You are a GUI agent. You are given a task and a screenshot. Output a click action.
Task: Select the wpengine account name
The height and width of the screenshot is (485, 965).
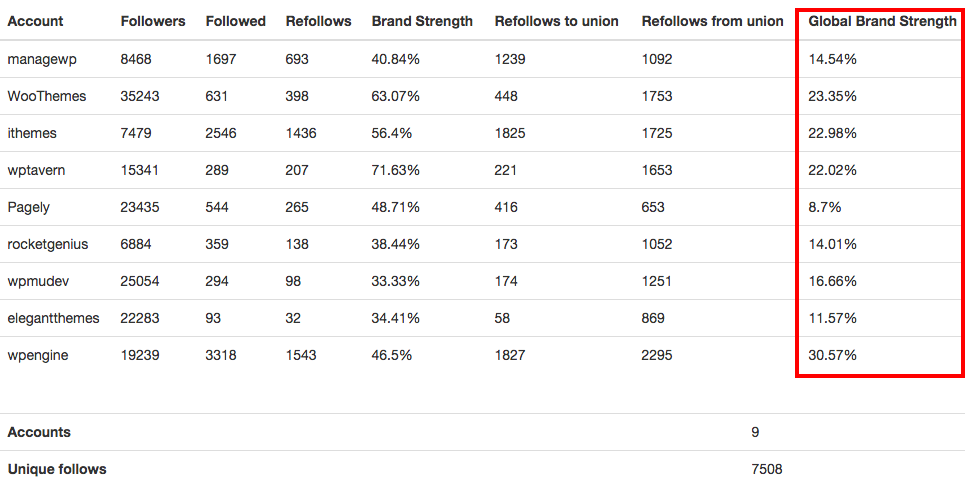pyautogui.click(x=38, y=355)
